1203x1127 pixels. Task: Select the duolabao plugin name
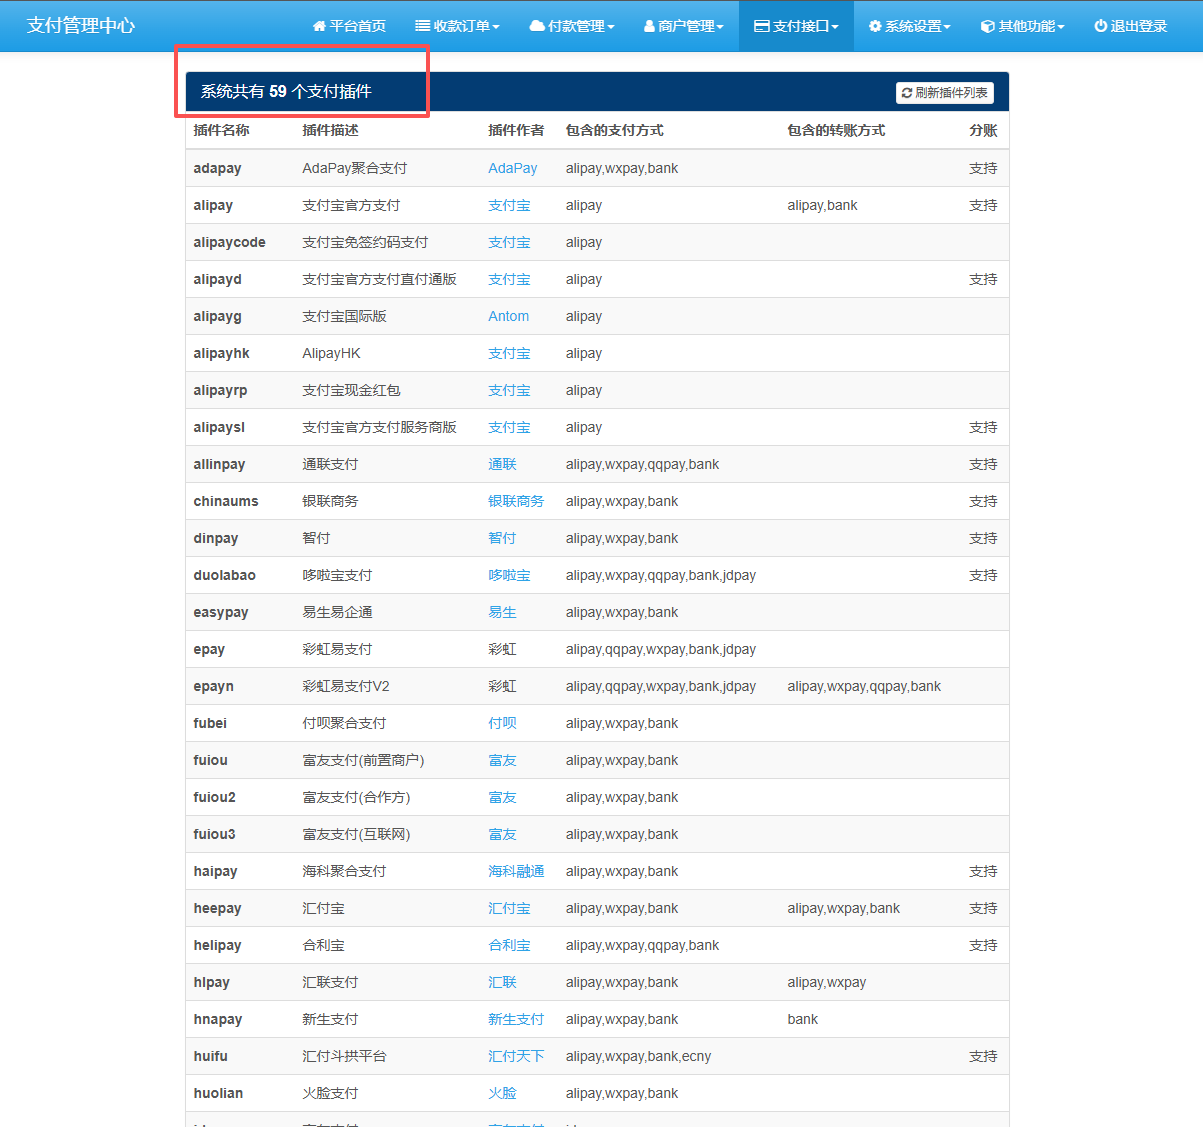(x=224, y=575)
